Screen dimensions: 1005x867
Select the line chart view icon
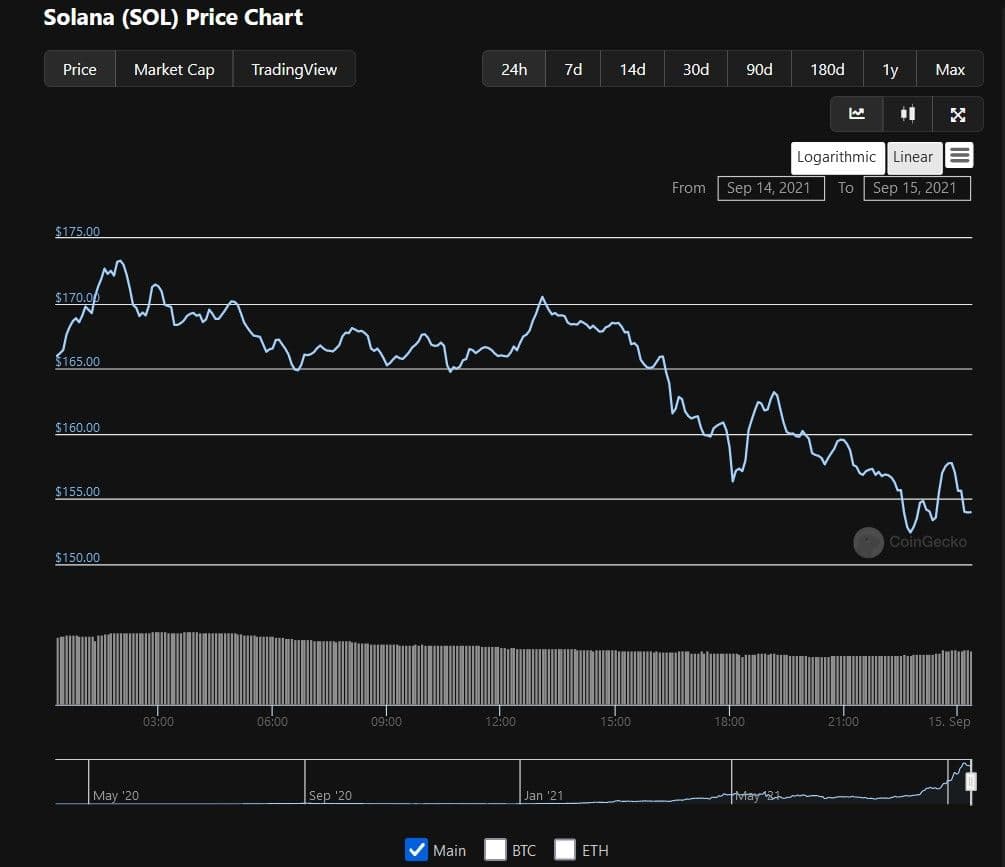pyautogui.click(x=857, y=114)
